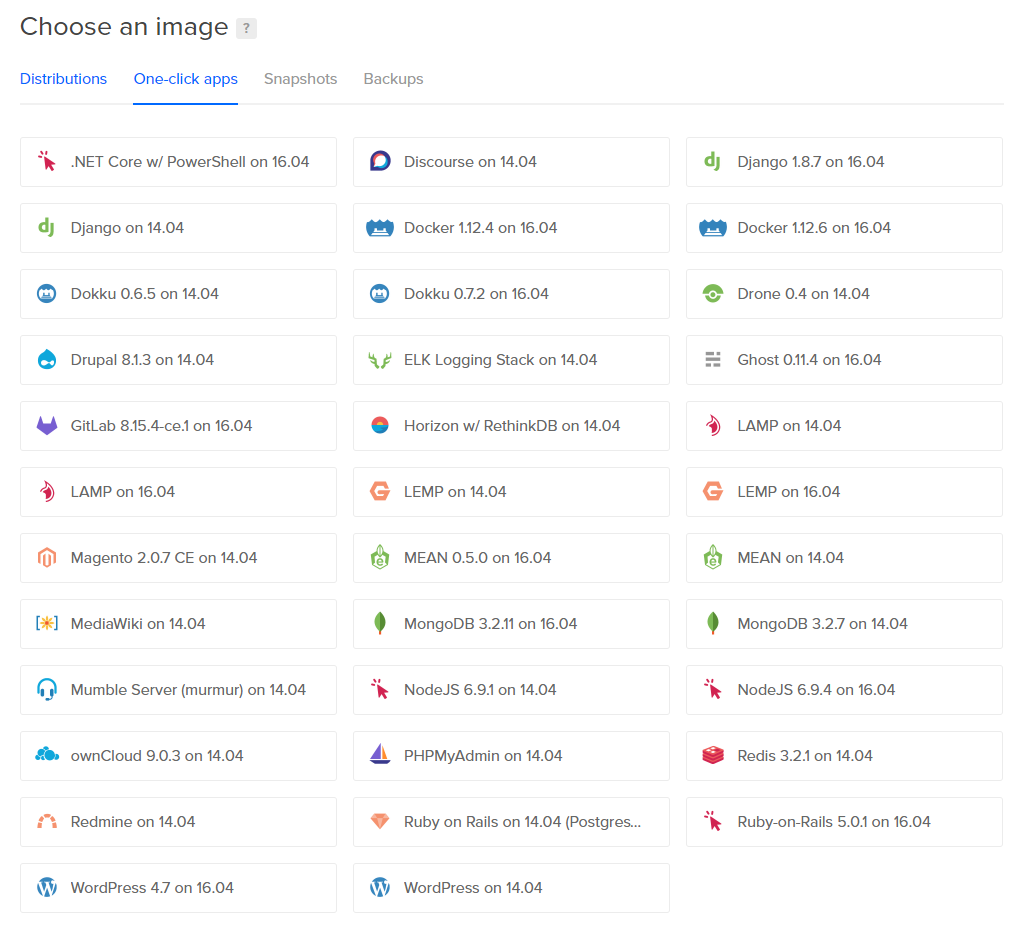Image resolution: width=1021 pixels, height=931 pixels.
Task: Choose Drone 0.4 on 14.04
Action: pyautogui.click(x=844, y=294)
